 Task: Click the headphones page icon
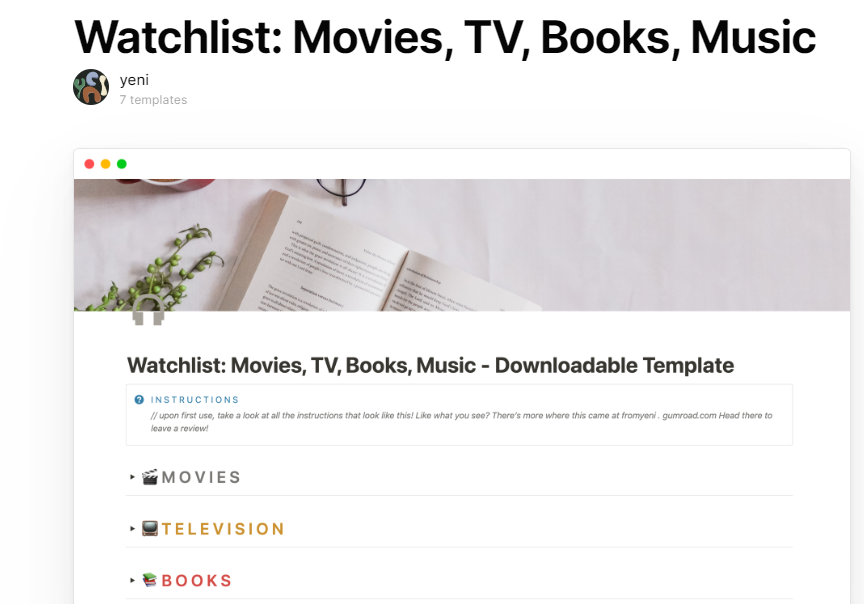click(x=148, y=310)
